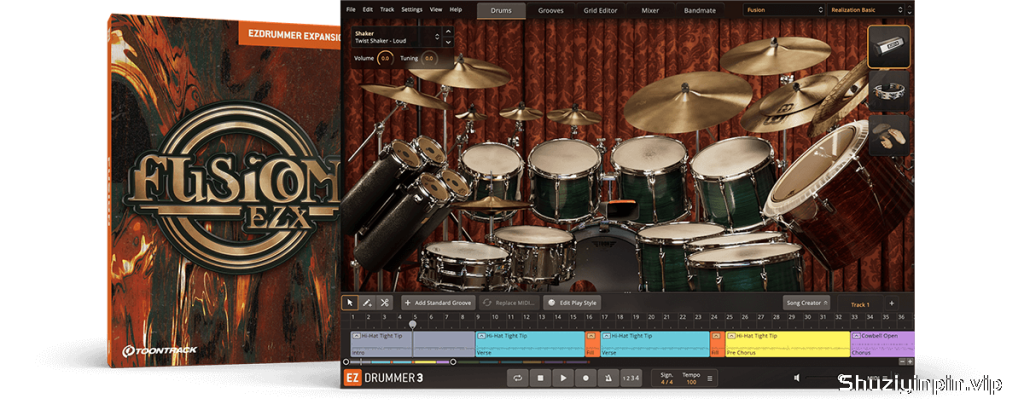1024x416 pixels.
Task: Add a new track with plus button
Action: click(891, 304)
